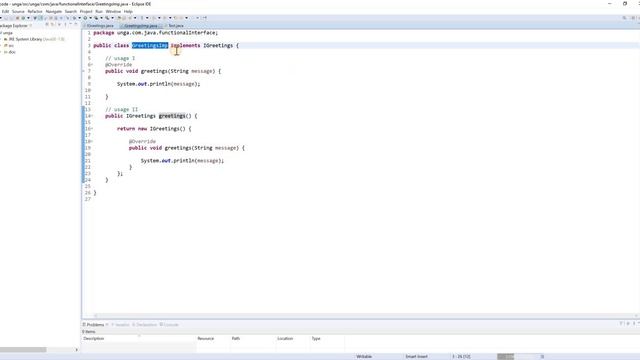Select the Package Explorer tab
640x360 pixels.
pyautogui.click(x=15, y=25)
